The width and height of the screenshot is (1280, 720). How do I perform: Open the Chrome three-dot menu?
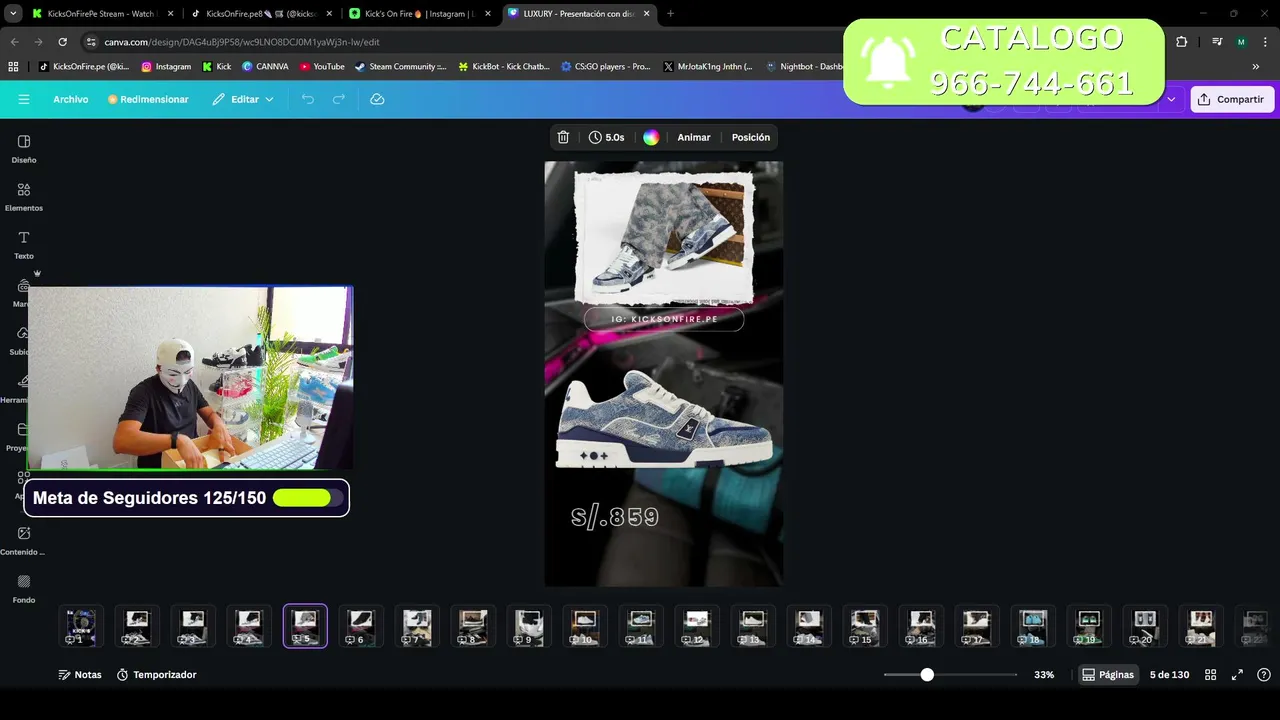click(1265, 42)
